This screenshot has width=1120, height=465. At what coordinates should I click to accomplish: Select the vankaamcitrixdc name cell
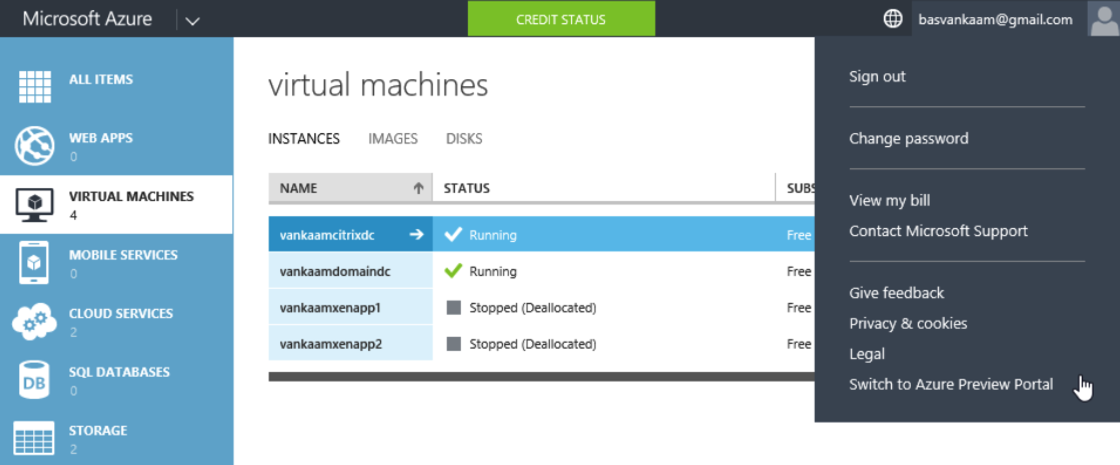click(350, 234)
